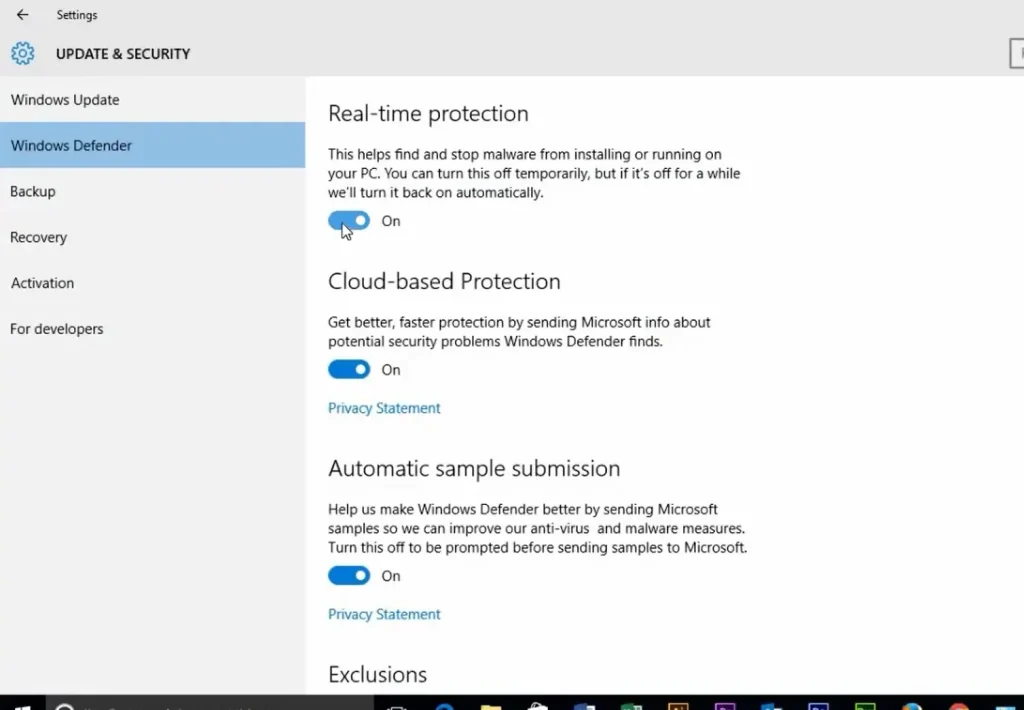Open Privacy Statement under Automatic sample submission
This screenshot has height=710, width=1024.
[384, 613]
